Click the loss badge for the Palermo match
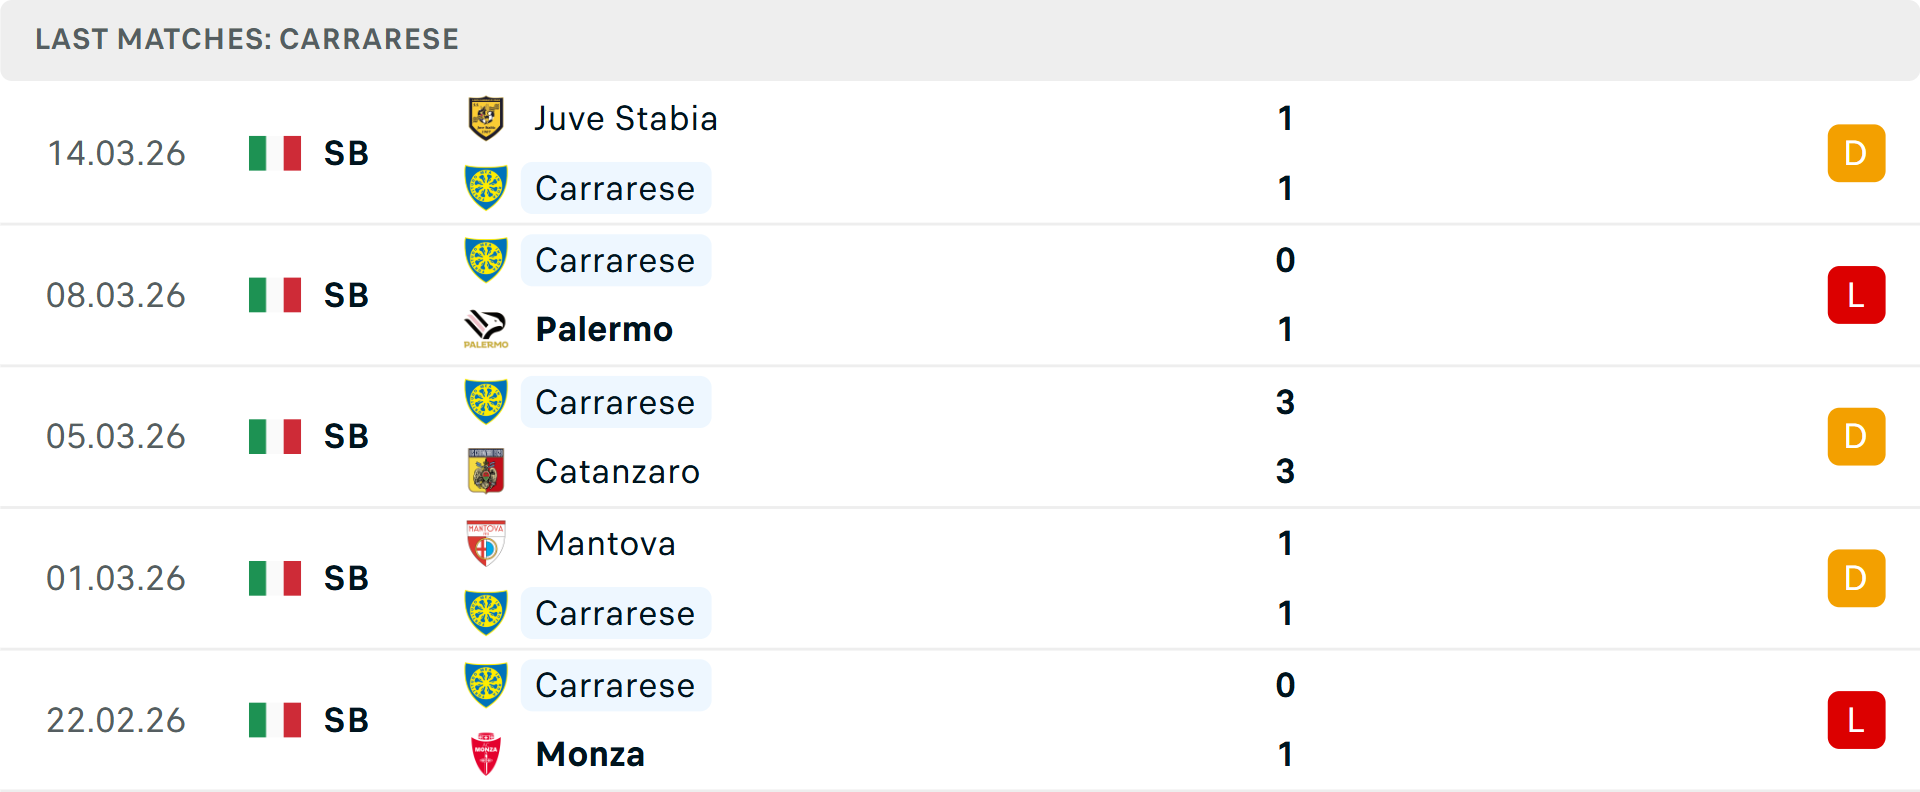The height and width of the screenshot is (792, 1920). (1856, 295)
